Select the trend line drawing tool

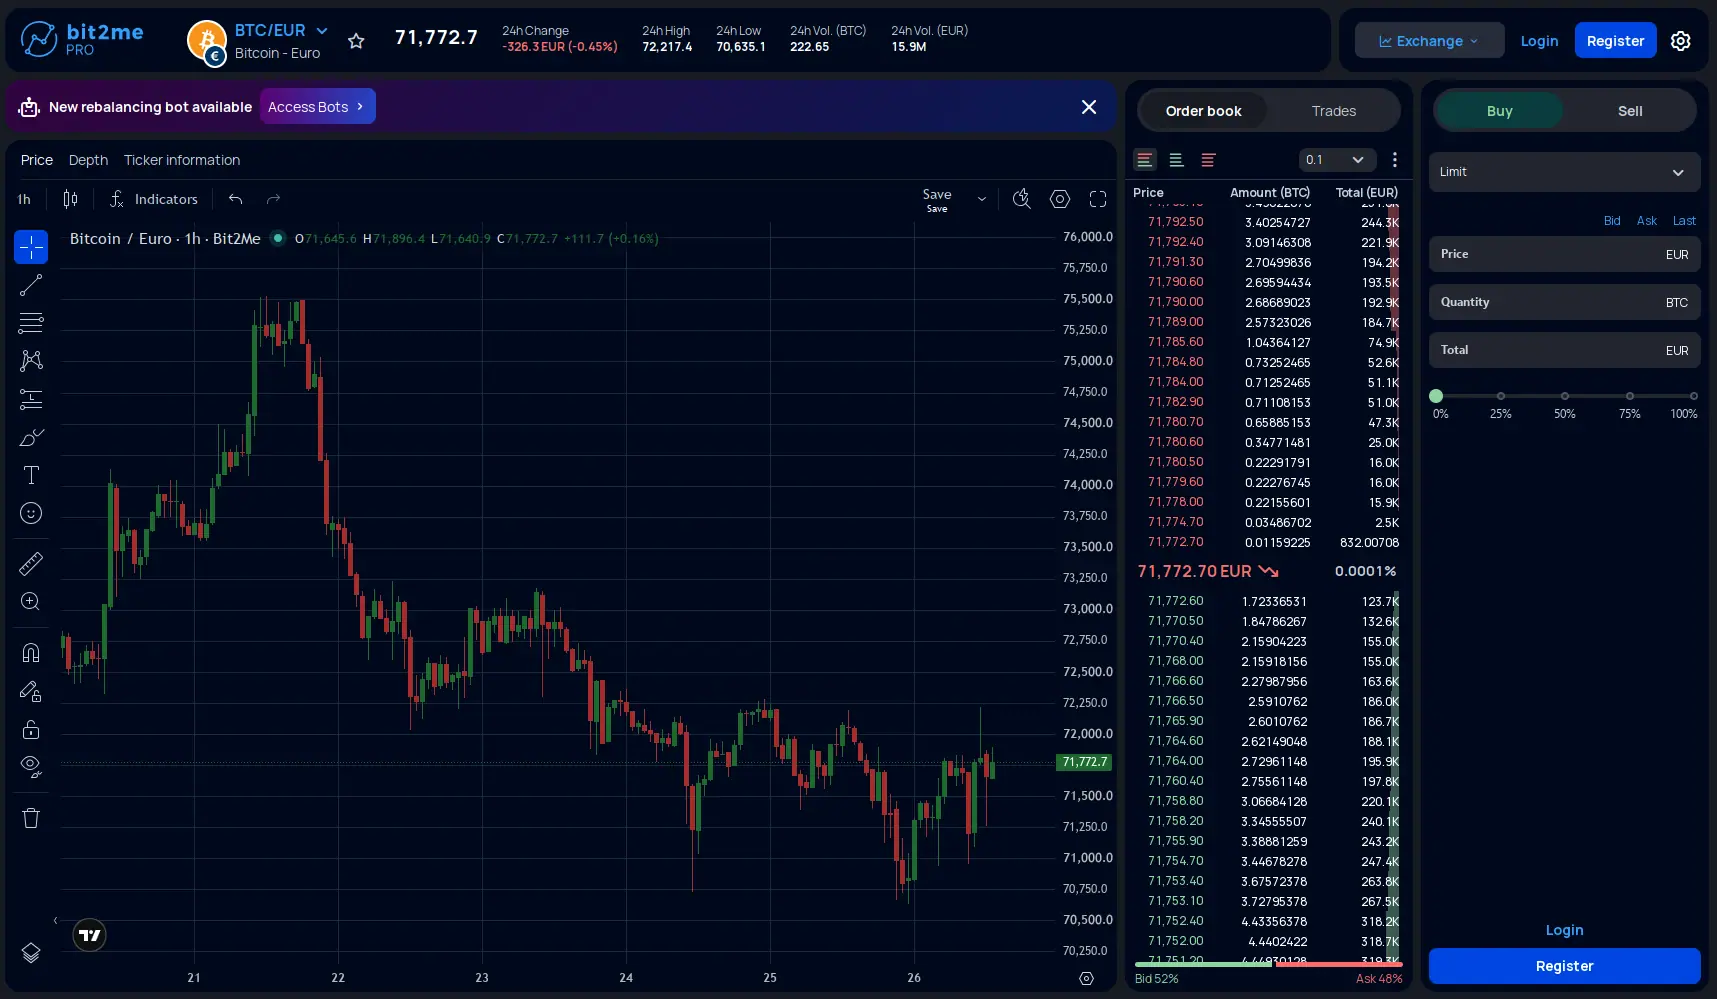(x=31, y=285)
